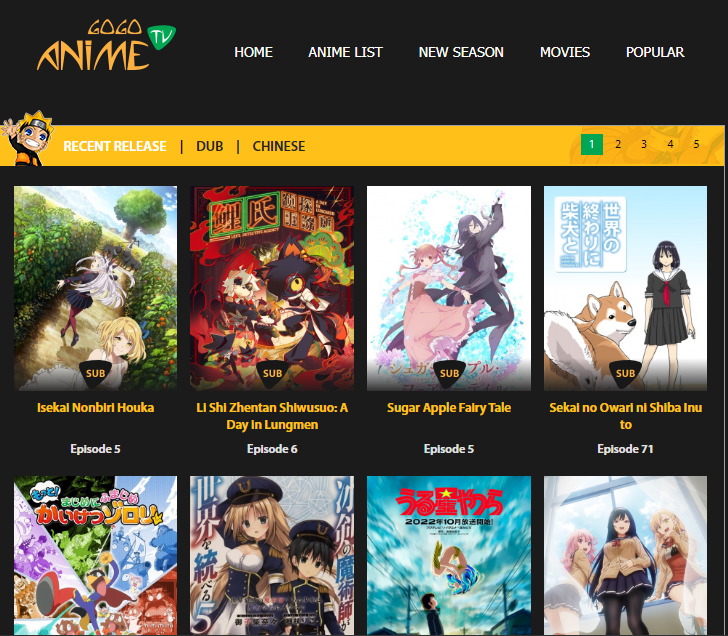Screen dimensions: 728x636
Task: Open NEW SEASON in navigation
Action: [461, 52]
